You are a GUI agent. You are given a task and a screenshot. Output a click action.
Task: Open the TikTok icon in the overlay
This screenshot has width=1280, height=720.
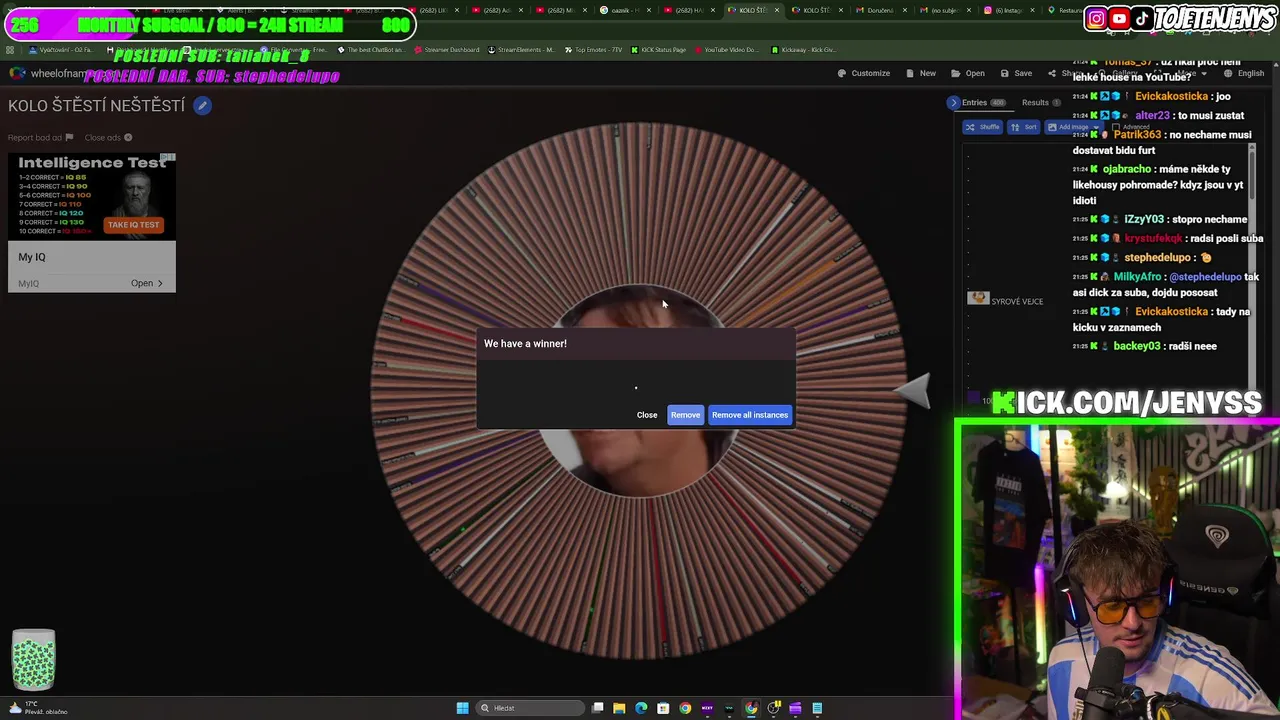coord(1141,18)
